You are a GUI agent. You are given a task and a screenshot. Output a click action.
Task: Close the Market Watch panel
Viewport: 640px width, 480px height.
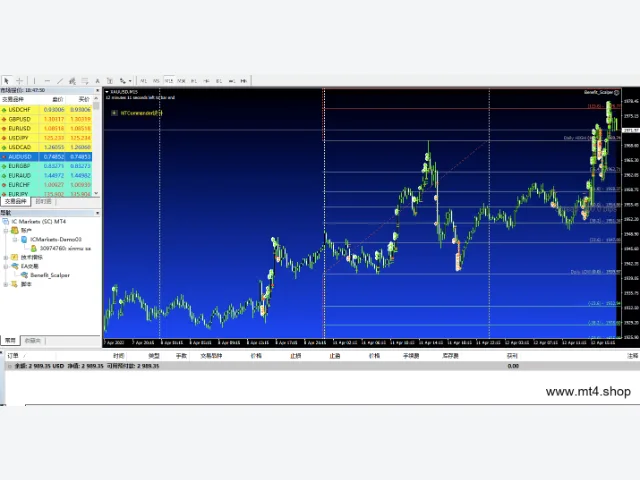[x=97, y=90]
